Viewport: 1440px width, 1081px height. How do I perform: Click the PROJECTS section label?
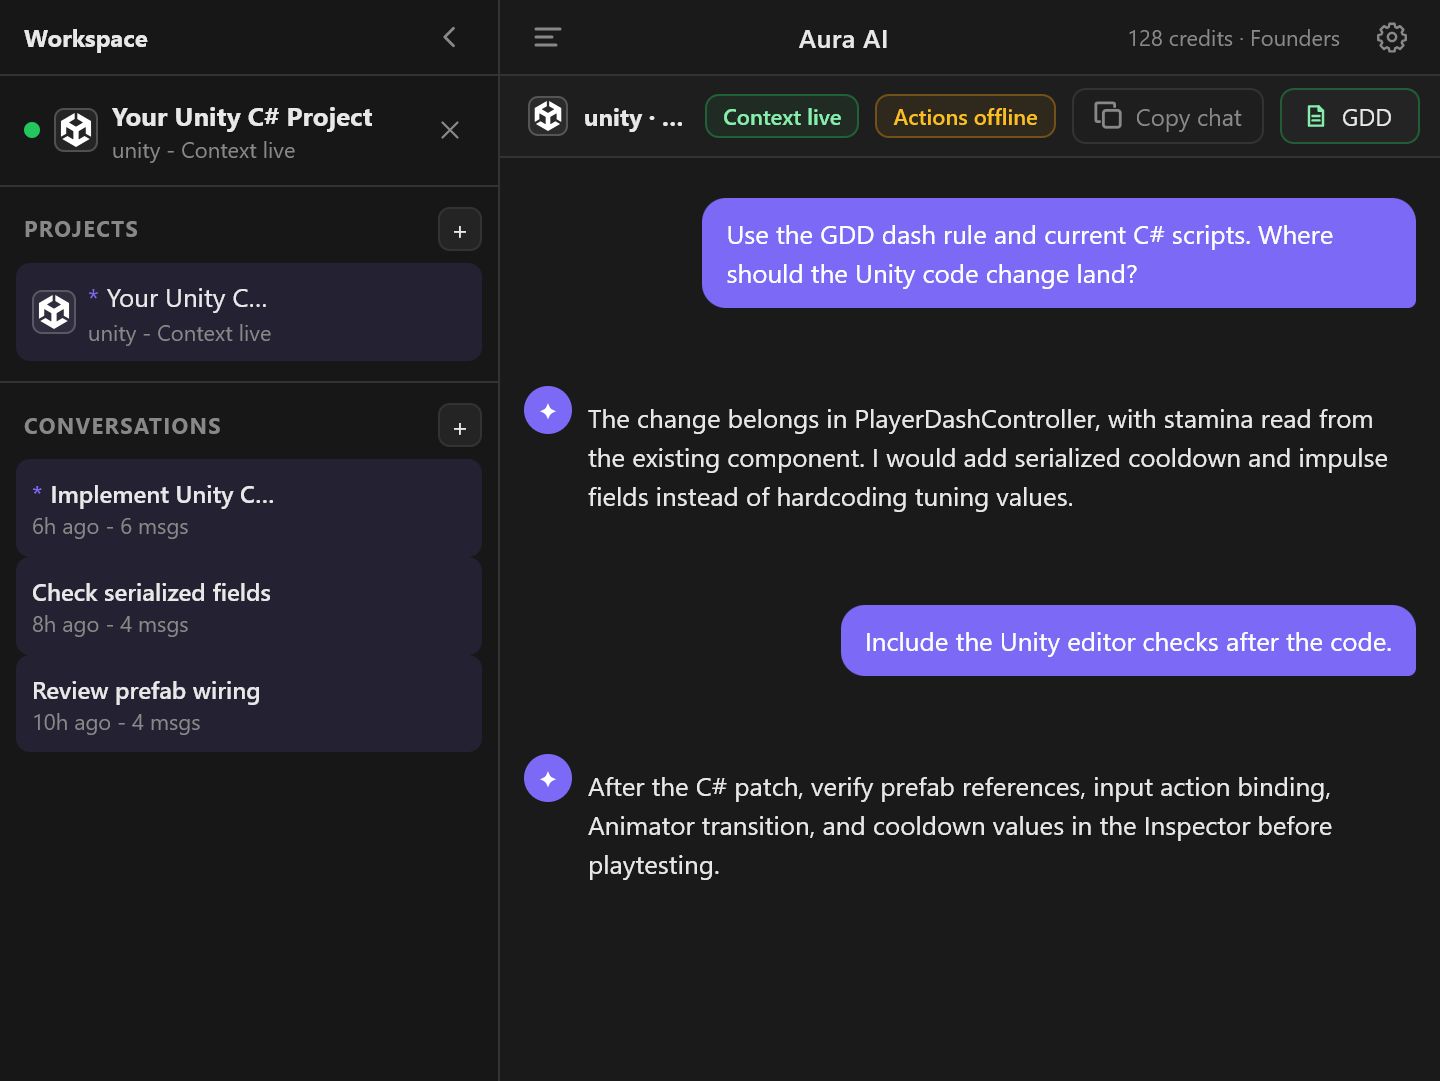coord(81,229)
